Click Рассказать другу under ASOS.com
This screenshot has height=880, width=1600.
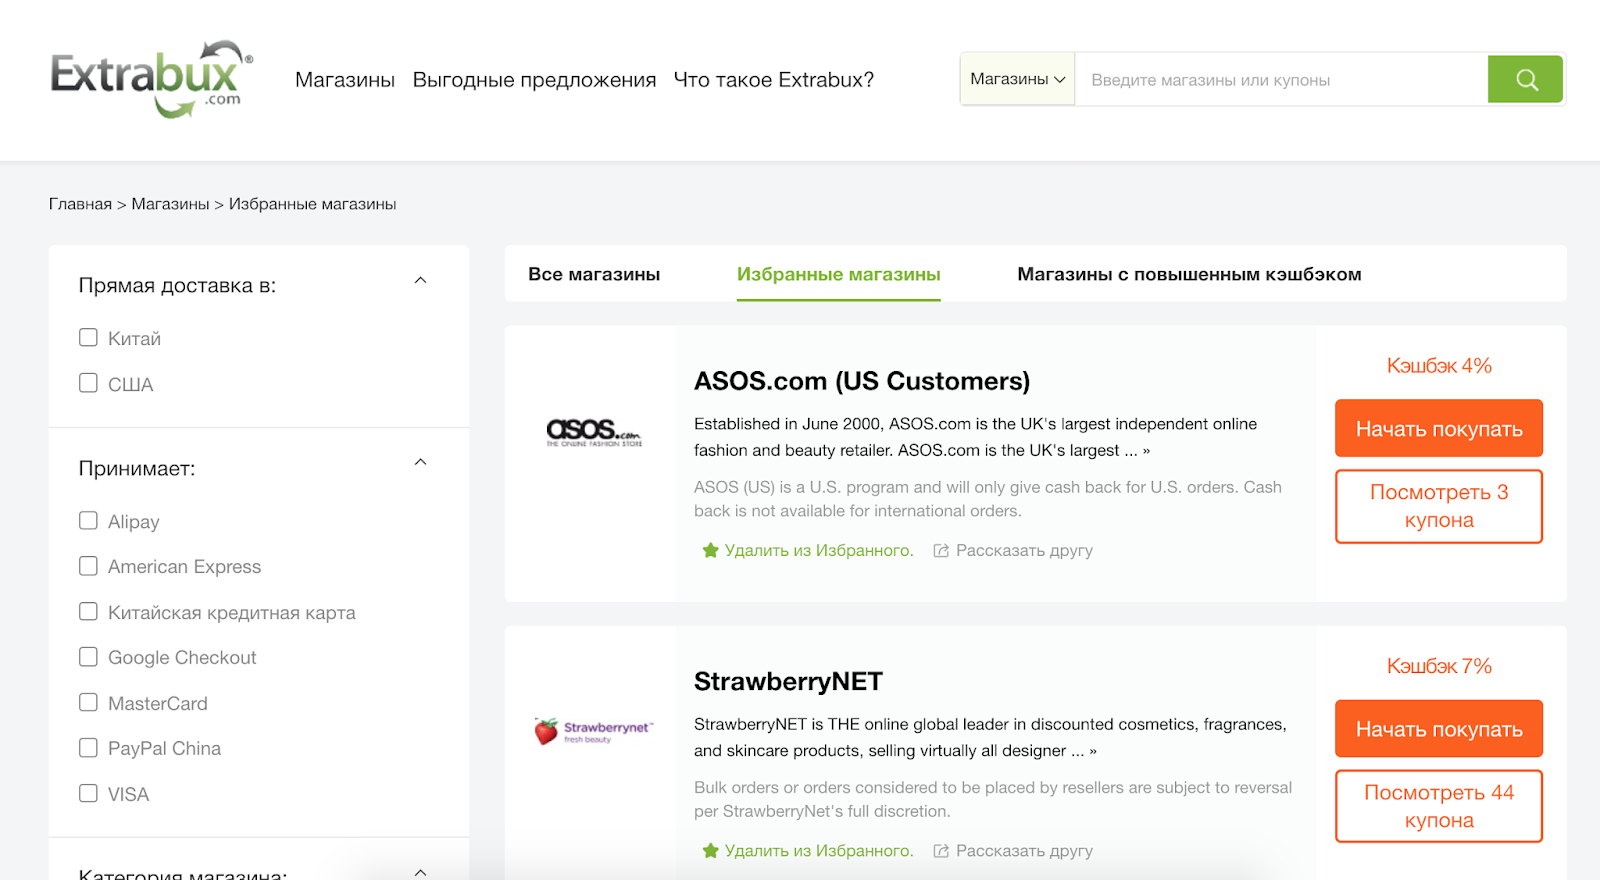(1024, 550)
